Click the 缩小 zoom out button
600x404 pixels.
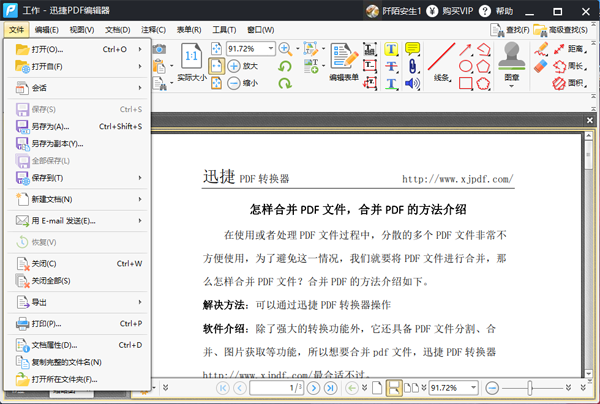(x=243, y=83)
